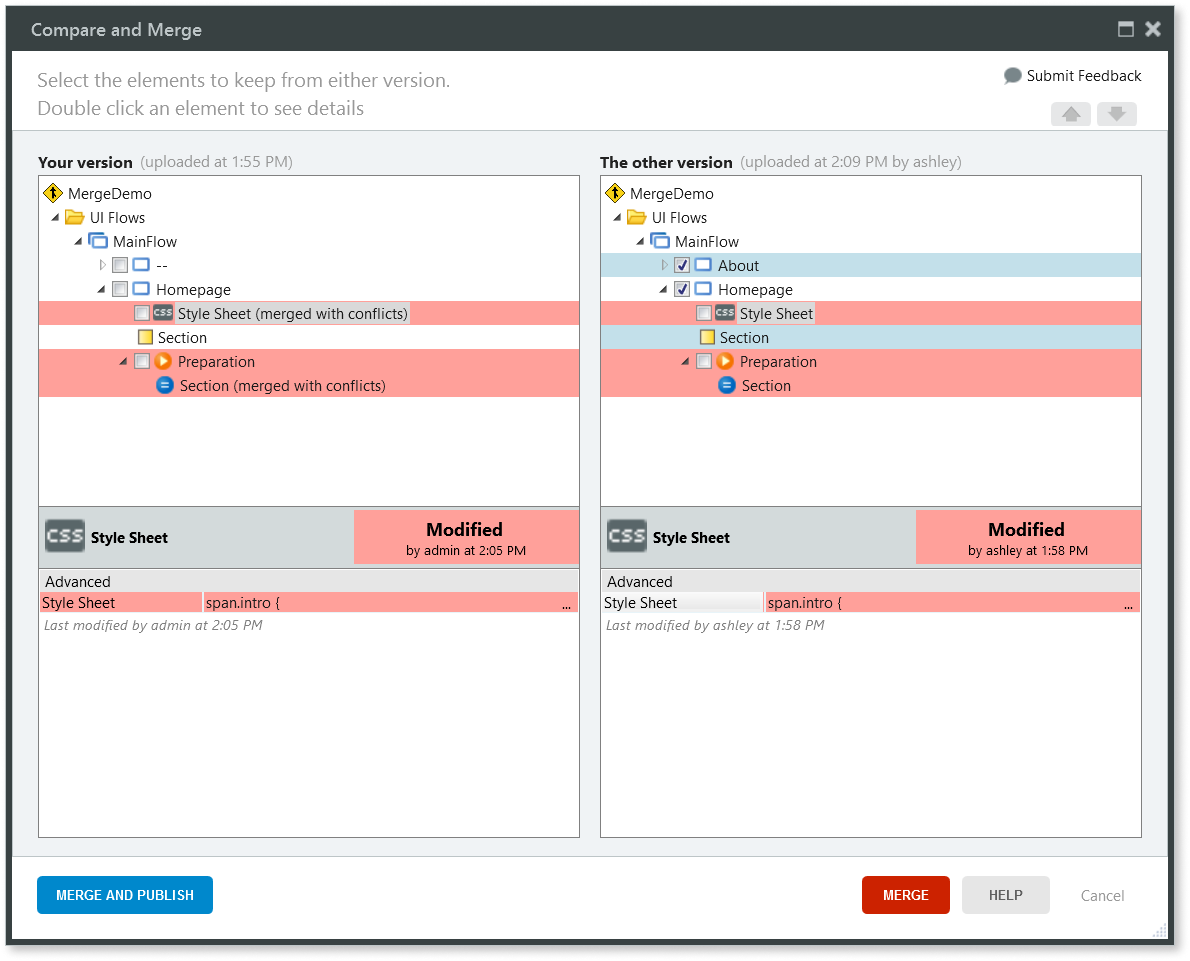Click the CSS icon beside Style Sheet
This screenshot has height=961, width=1190.
(162, 313)
